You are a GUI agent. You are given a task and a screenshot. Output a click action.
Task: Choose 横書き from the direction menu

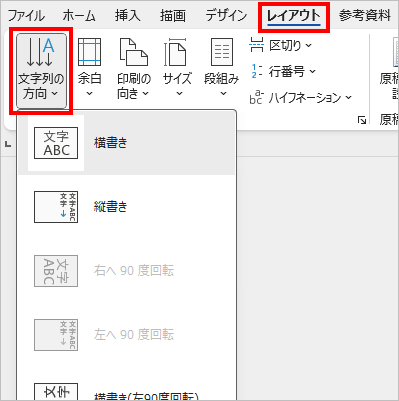click(126, 143)
